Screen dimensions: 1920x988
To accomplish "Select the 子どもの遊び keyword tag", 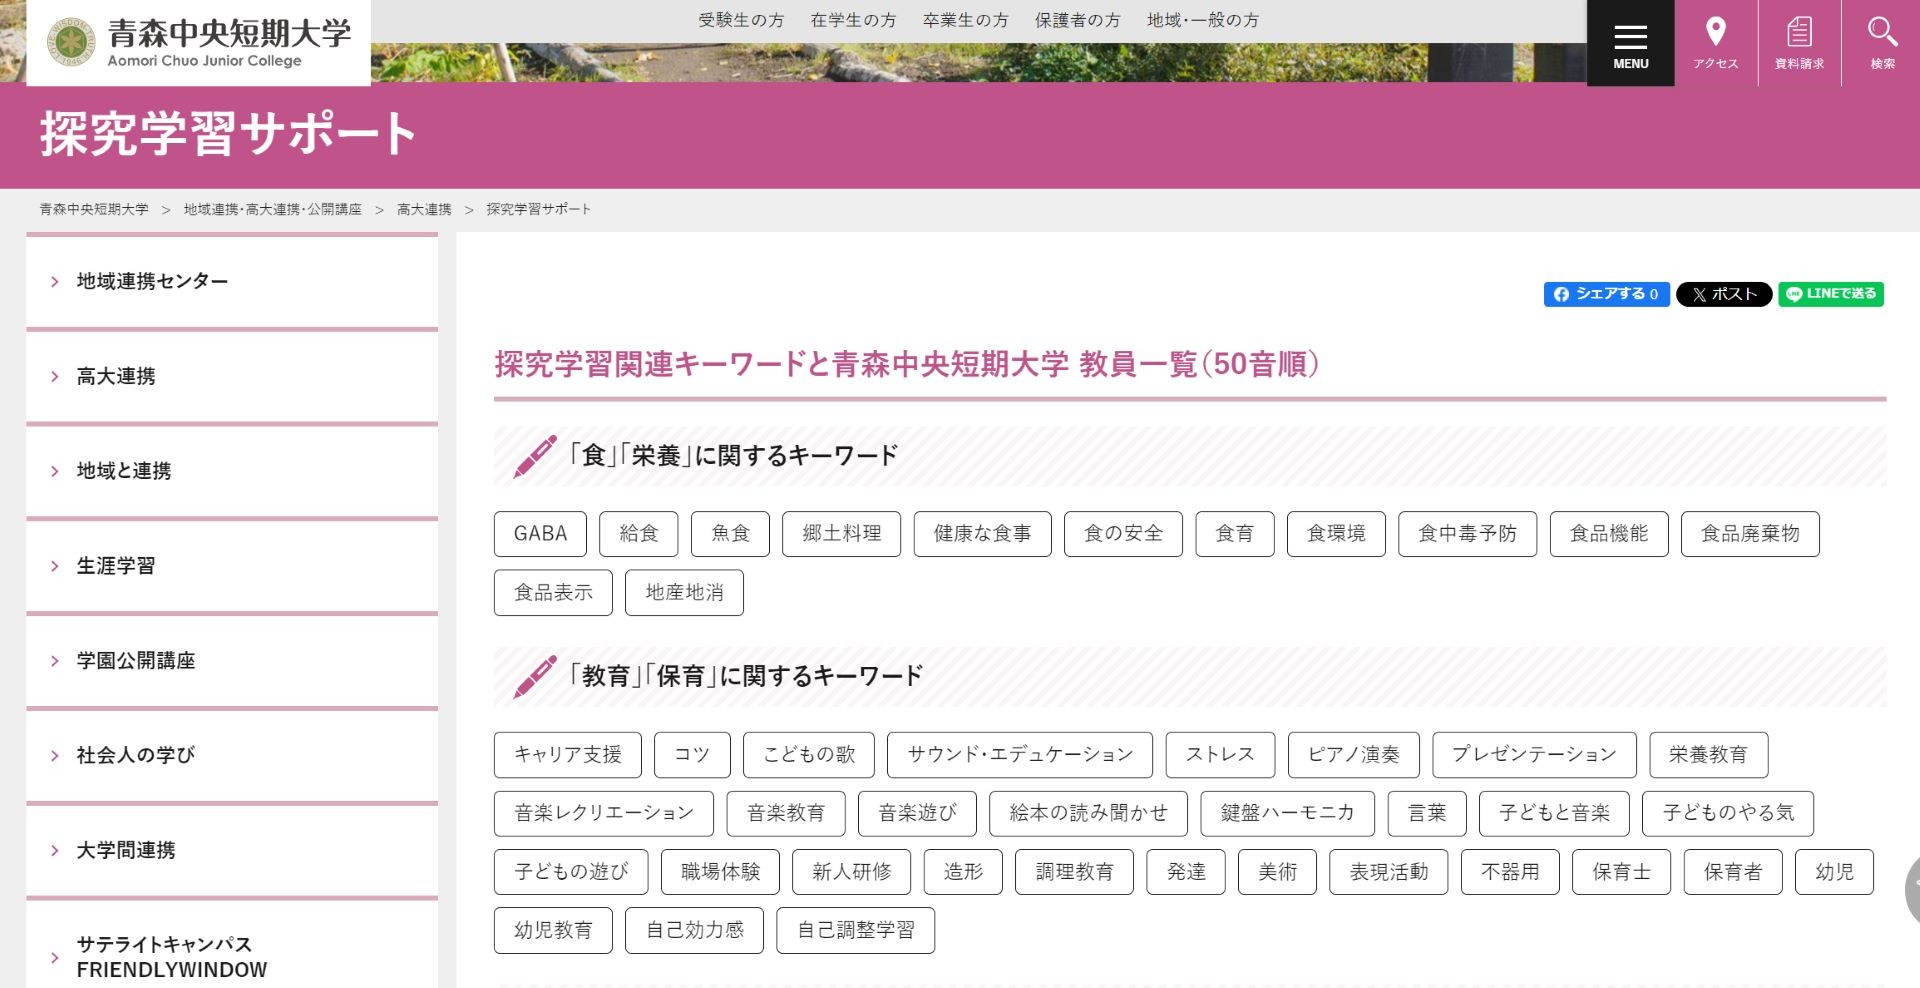I will point(571,872).
